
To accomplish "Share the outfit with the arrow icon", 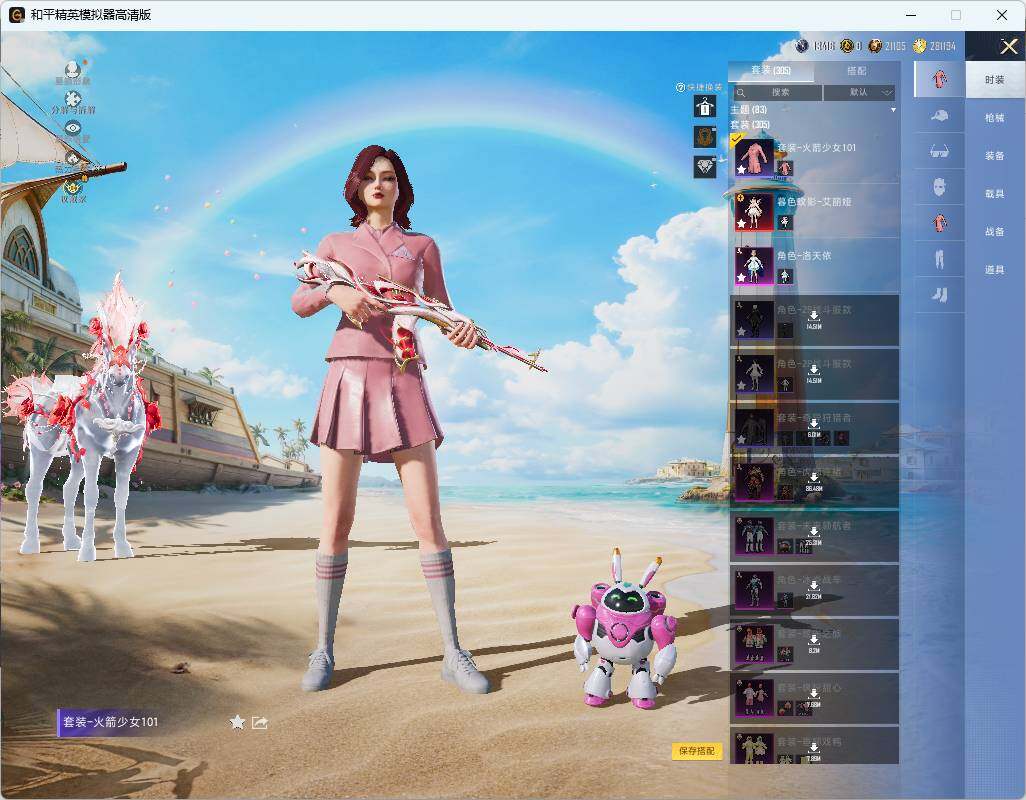I will [260, 722].
